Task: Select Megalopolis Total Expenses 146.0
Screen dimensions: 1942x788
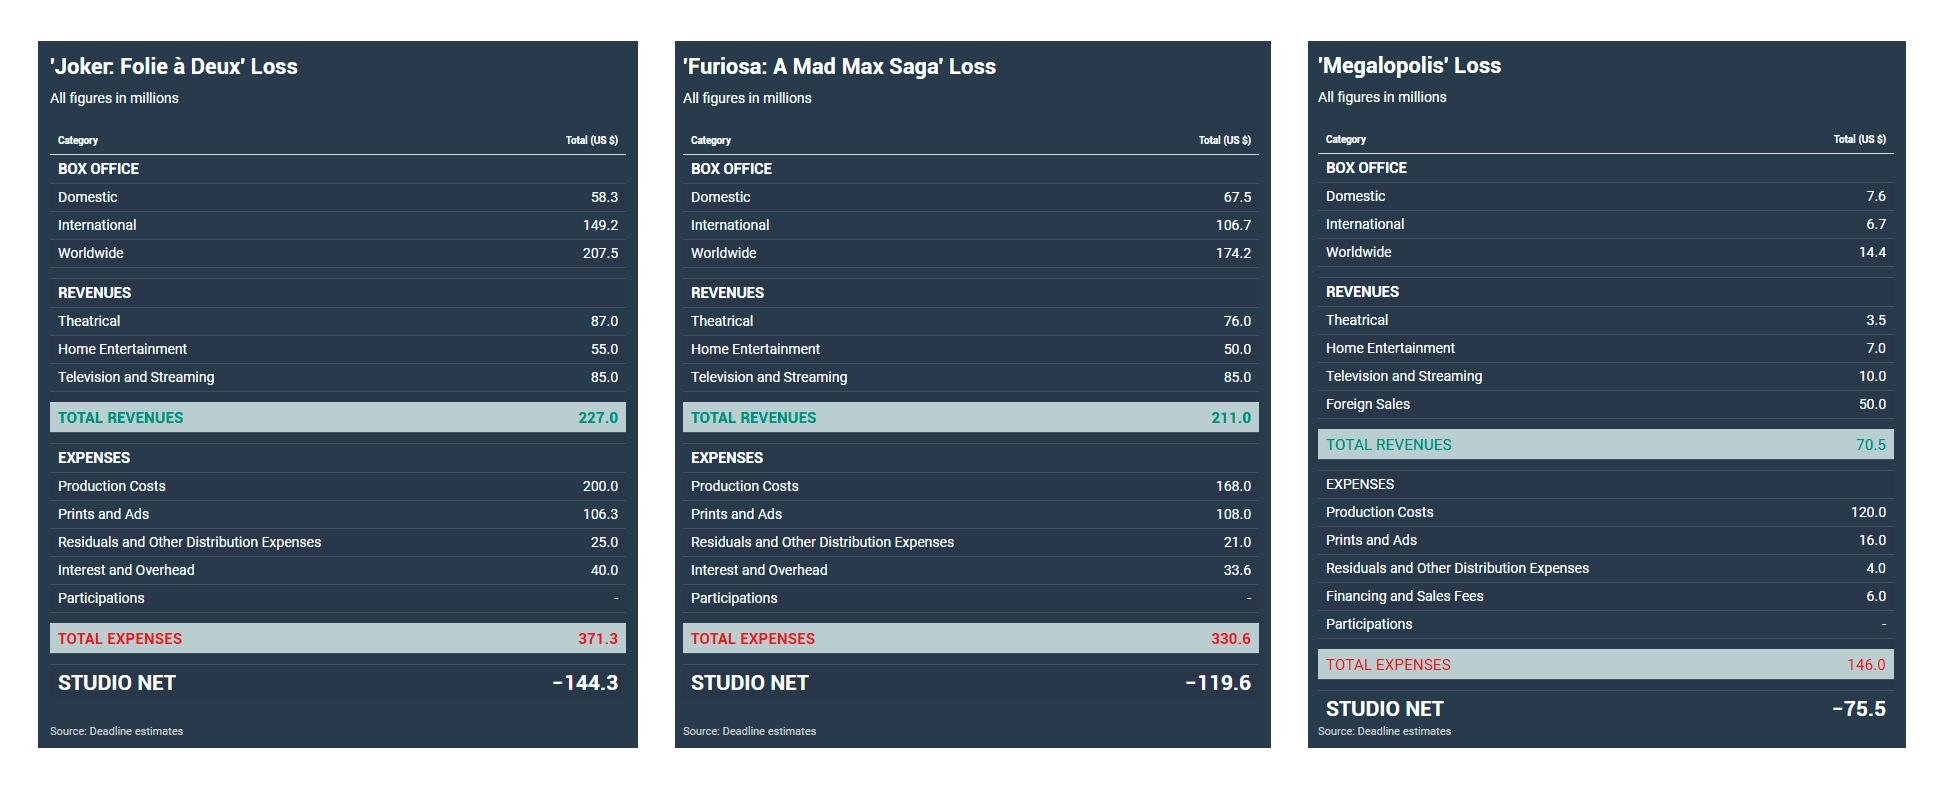Action: [1866, 665]
